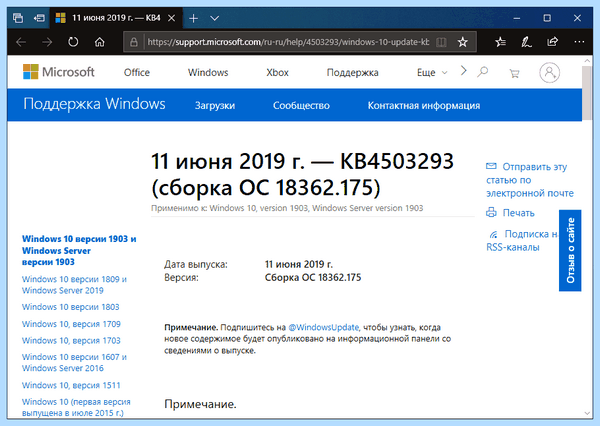Open Office in site navigation
600x426 pixels.
(137, 72)
